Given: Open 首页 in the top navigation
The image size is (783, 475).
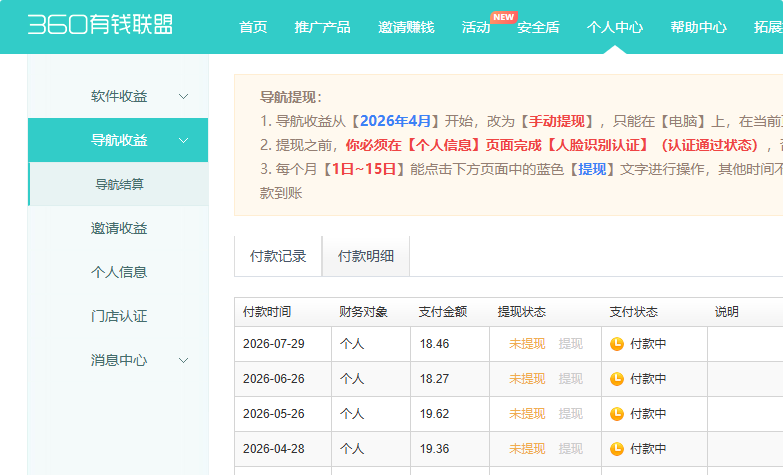Looking at the screenshot, I should (253, 27).
